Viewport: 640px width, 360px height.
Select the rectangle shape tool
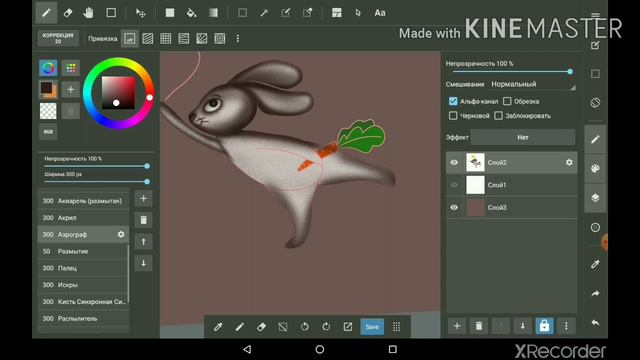(111, 13)
